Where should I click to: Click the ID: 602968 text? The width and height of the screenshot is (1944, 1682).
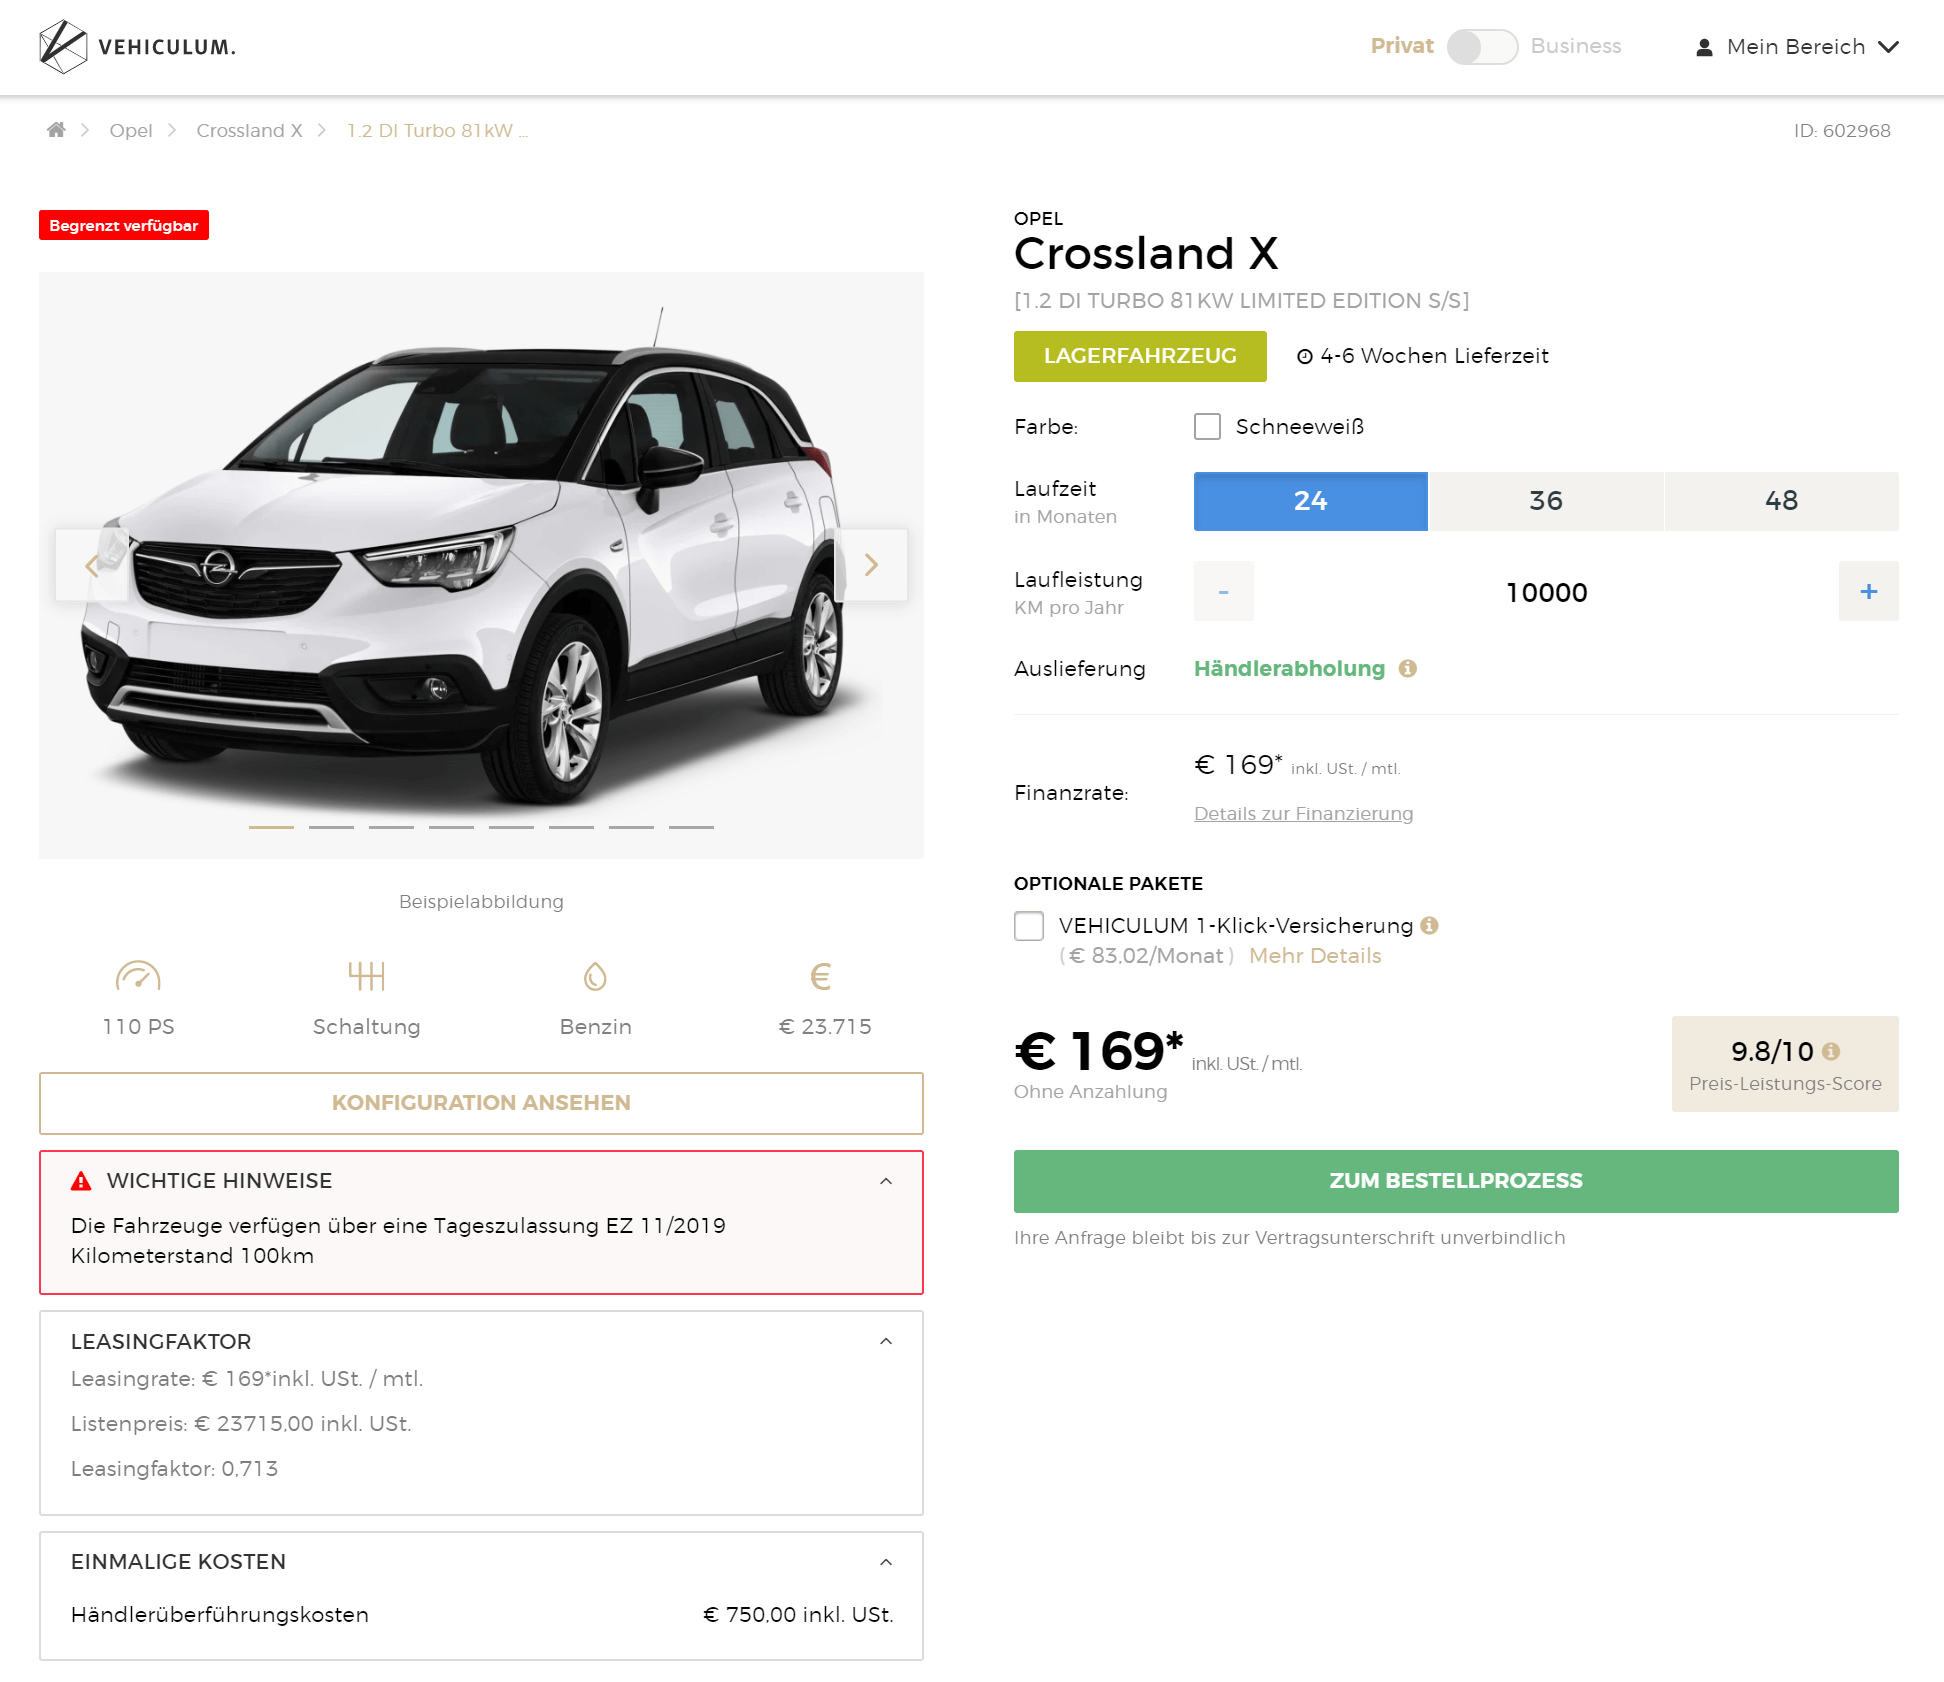[1842, 131]
